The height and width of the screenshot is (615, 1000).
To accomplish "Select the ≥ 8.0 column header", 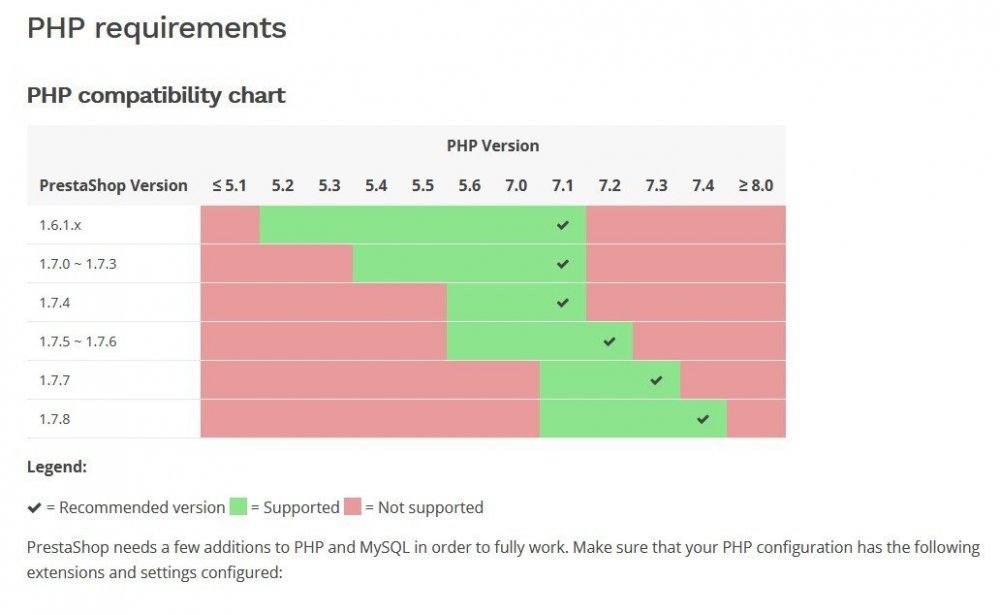I will pos(756,186).
